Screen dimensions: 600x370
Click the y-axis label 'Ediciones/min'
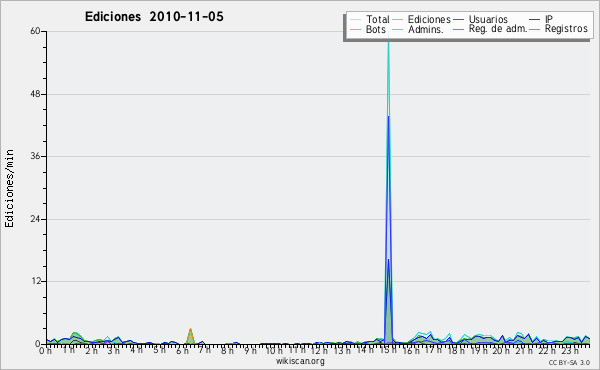pyautogui.click(x=9, y=188)
